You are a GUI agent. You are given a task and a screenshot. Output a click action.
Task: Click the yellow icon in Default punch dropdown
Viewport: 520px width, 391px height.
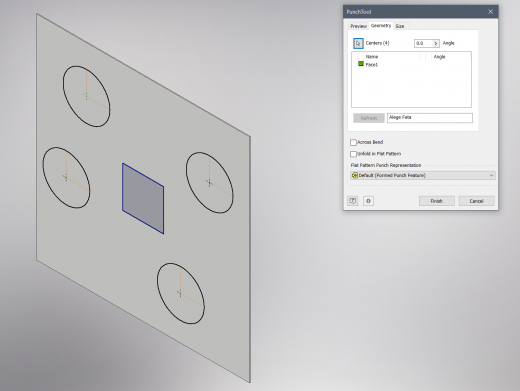355,175
